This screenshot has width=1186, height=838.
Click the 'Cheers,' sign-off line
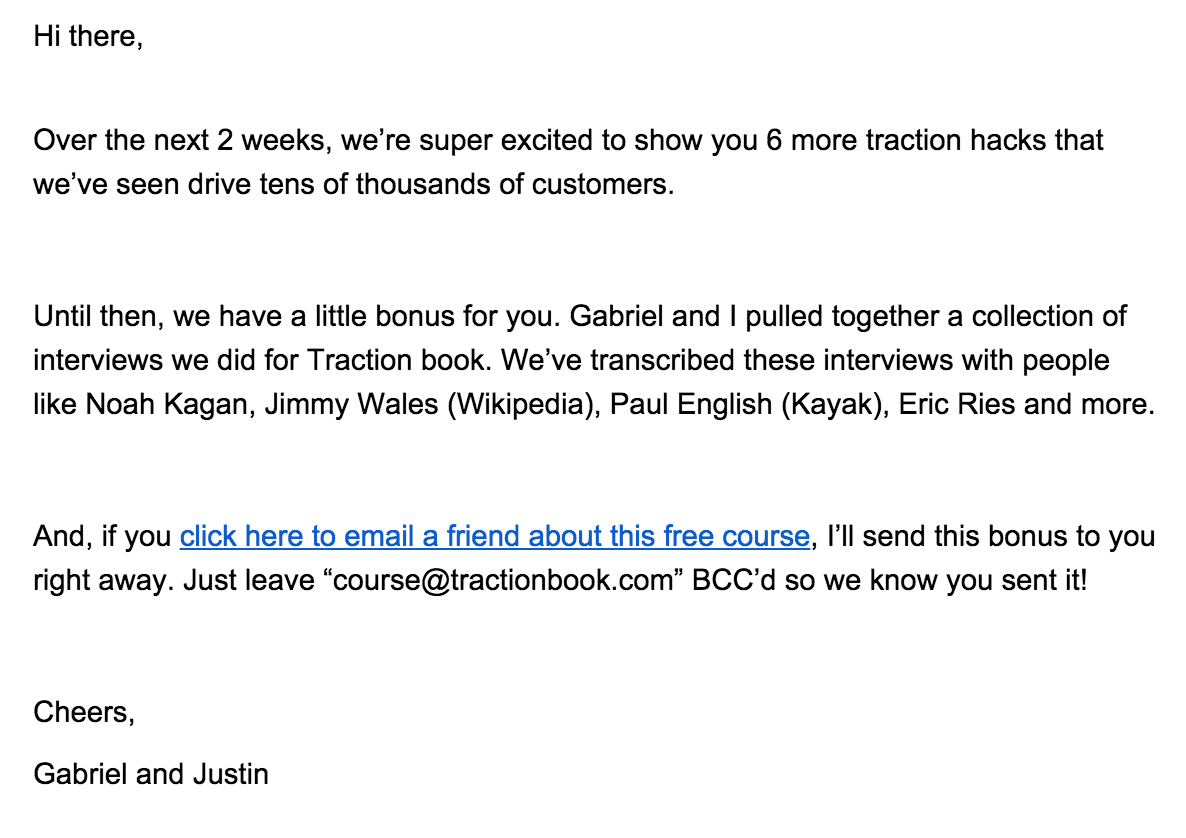84,712
